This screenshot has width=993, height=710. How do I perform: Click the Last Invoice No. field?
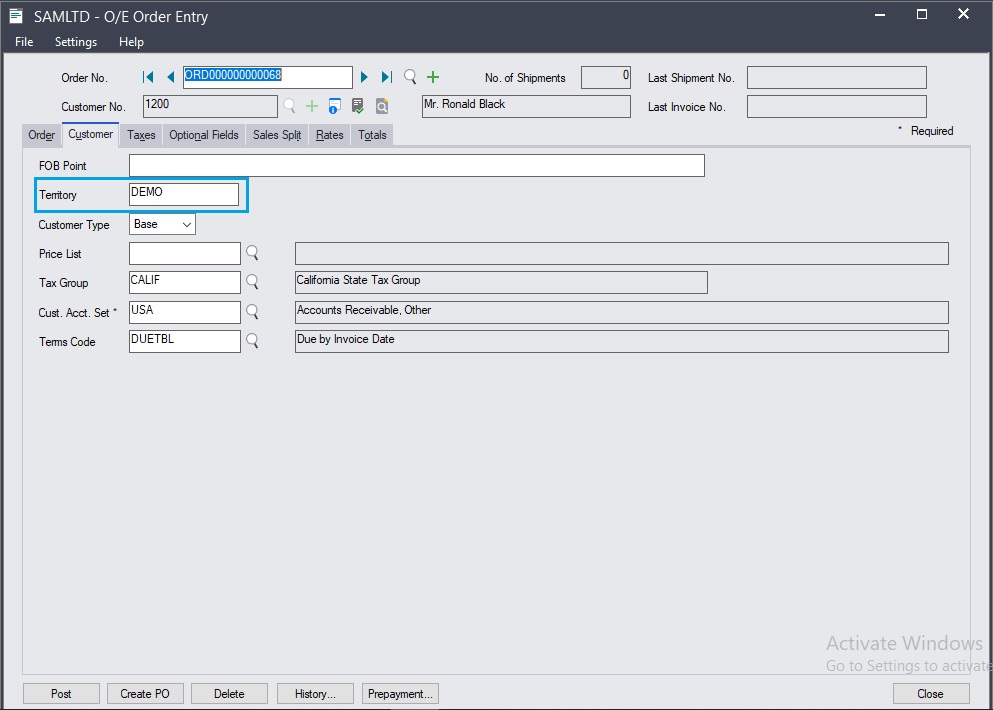837,106
